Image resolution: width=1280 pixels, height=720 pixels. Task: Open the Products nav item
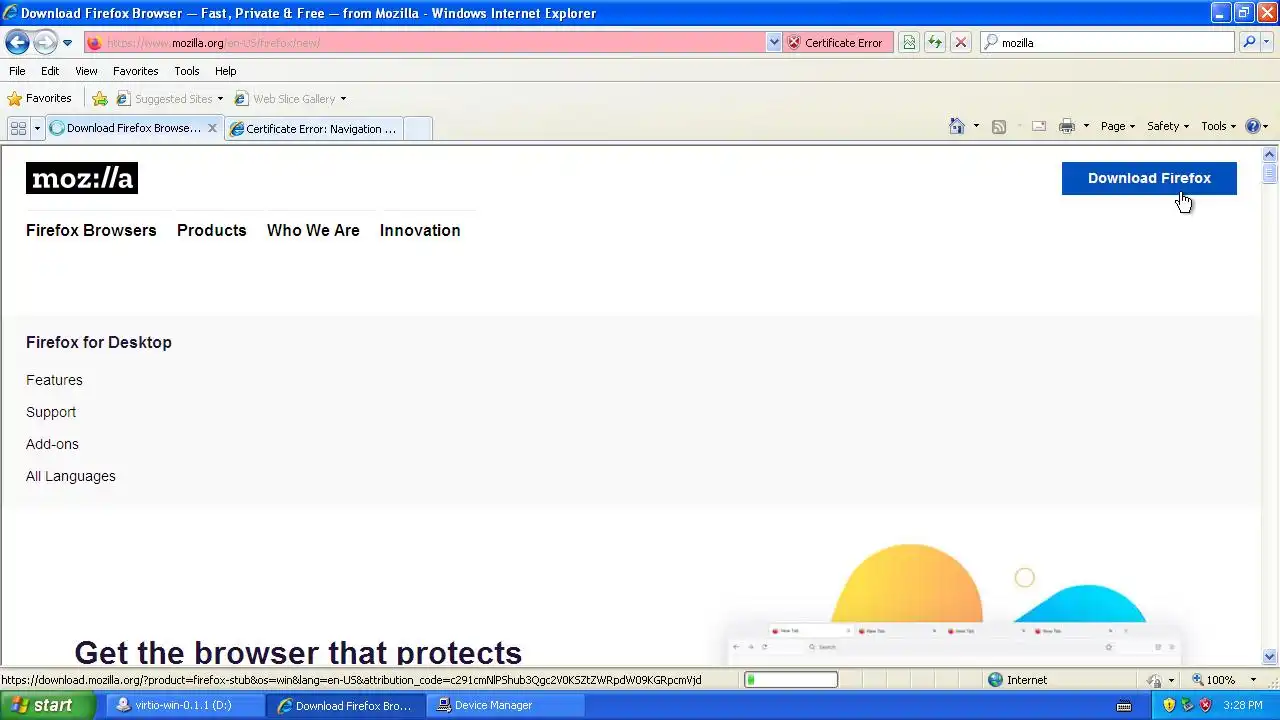(211, 230)
